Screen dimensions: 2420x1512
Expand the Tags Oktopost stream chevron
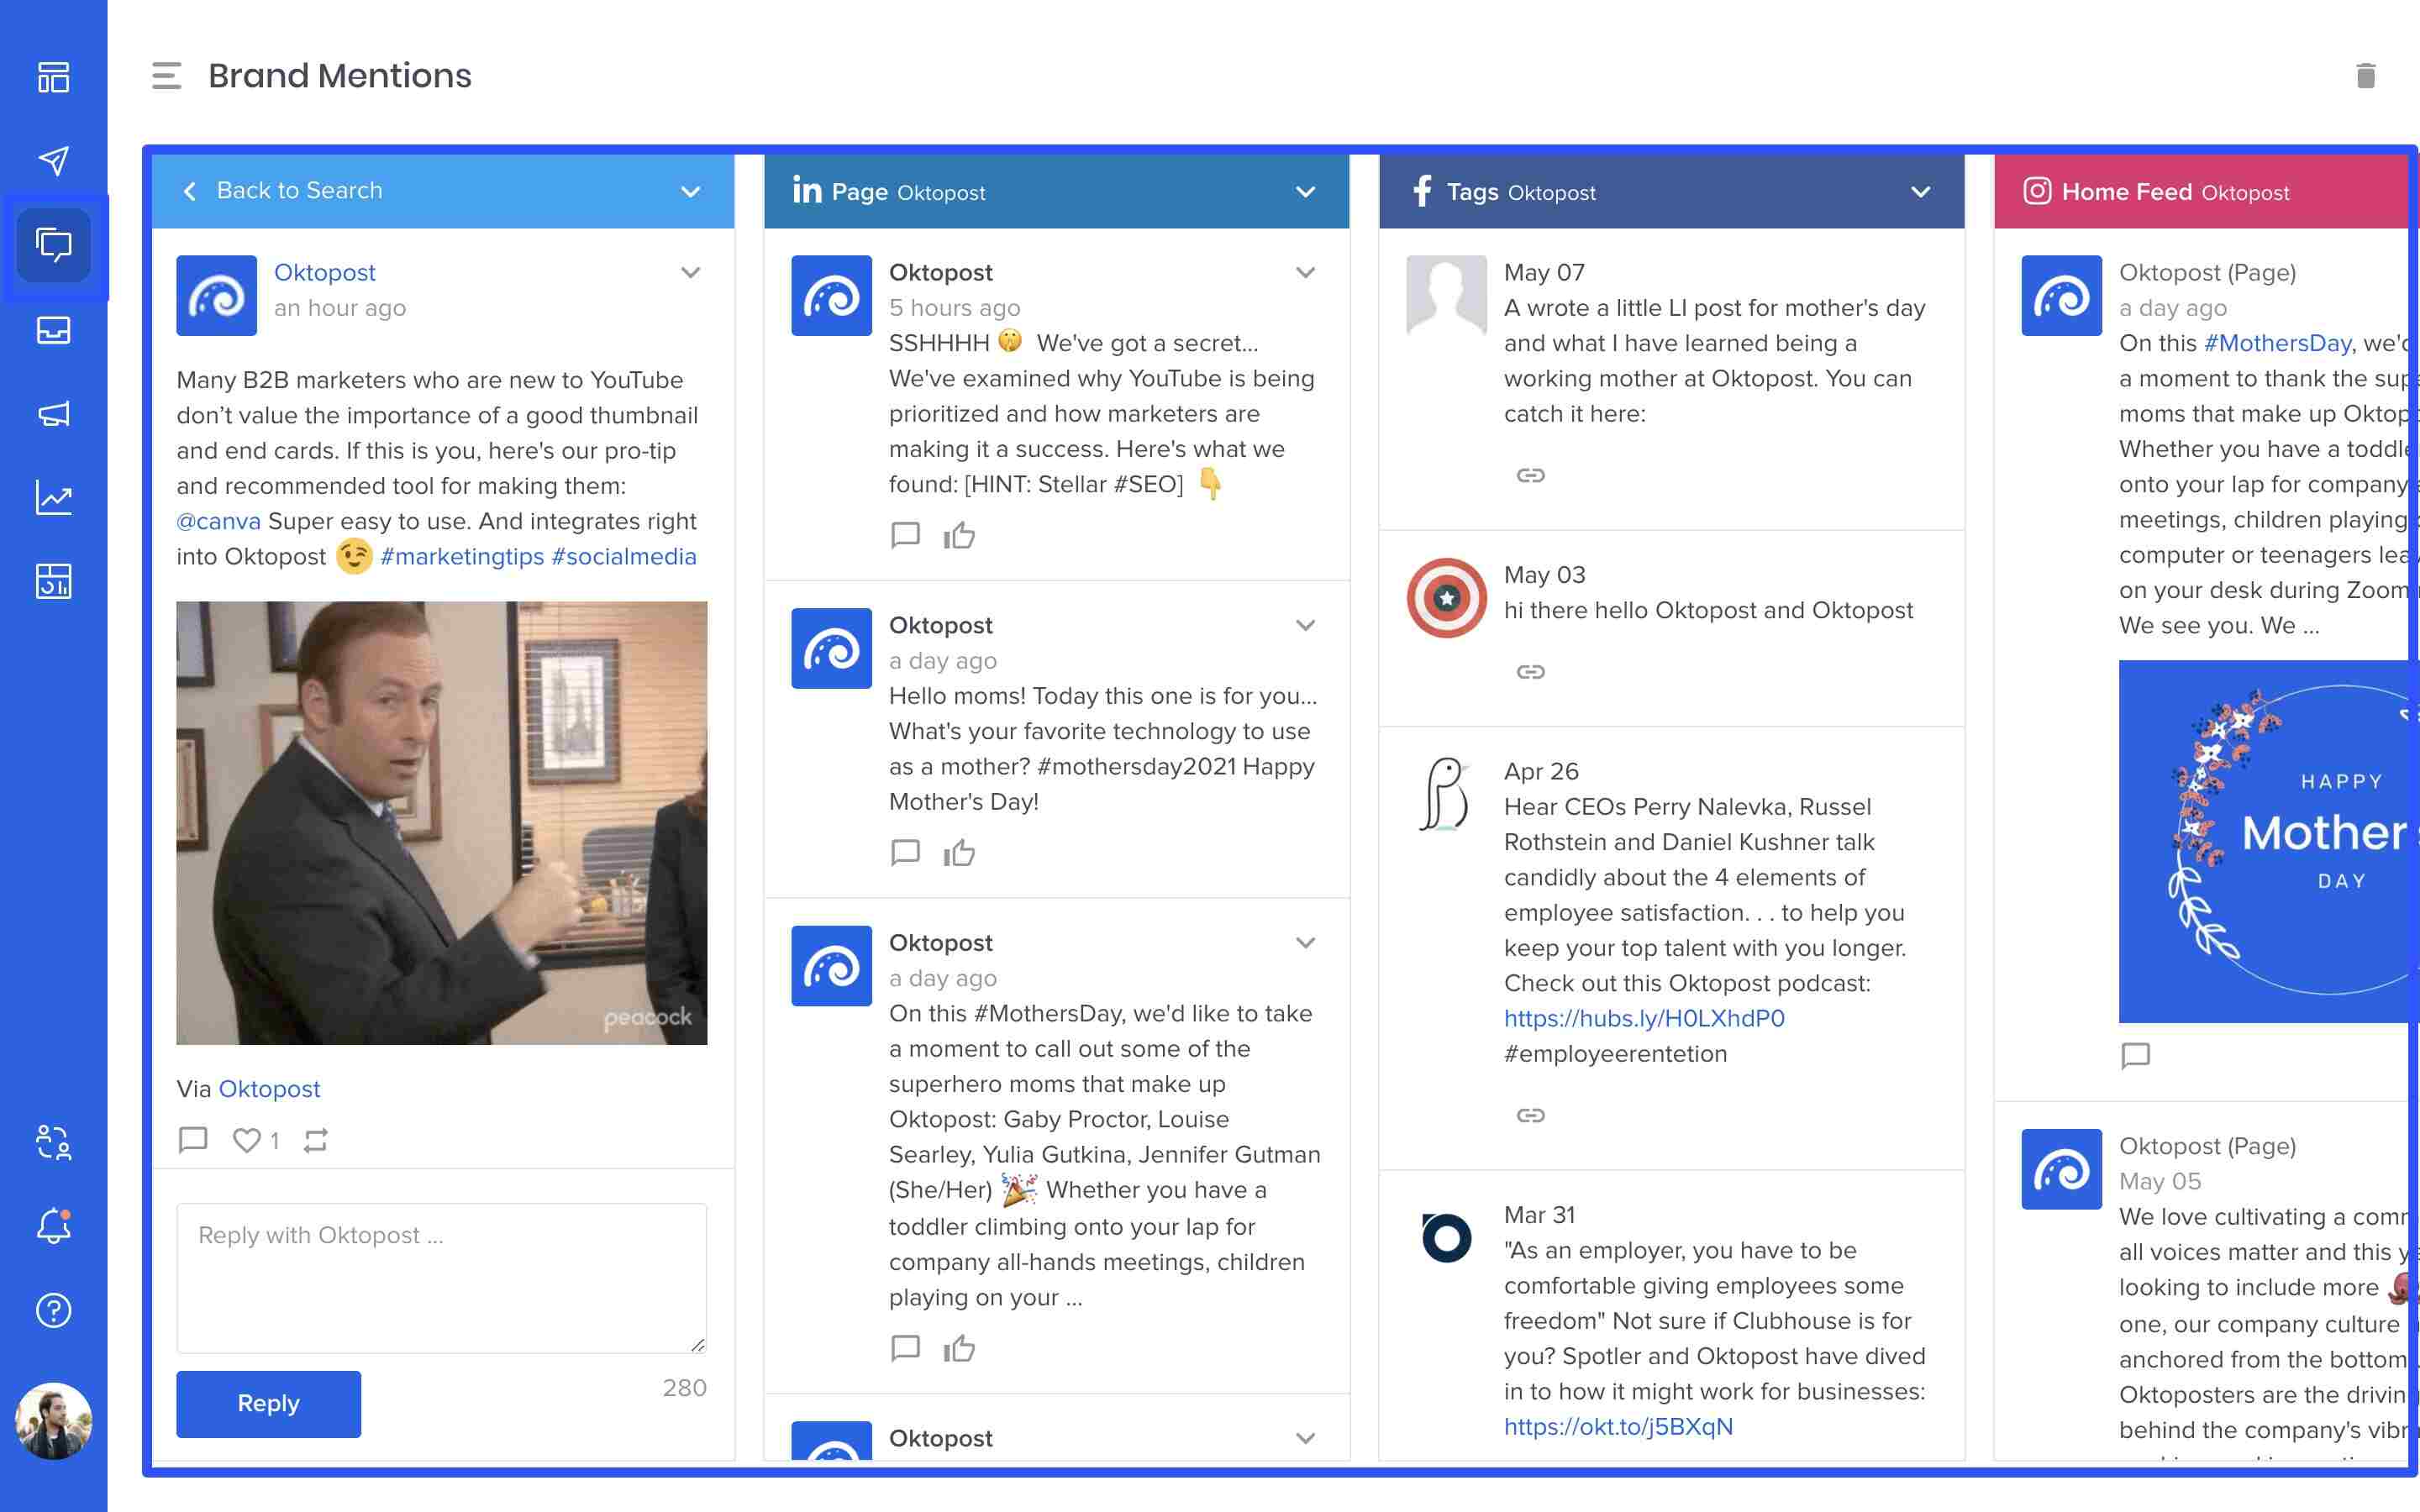pyautogui.click(x=1920, y=192)
